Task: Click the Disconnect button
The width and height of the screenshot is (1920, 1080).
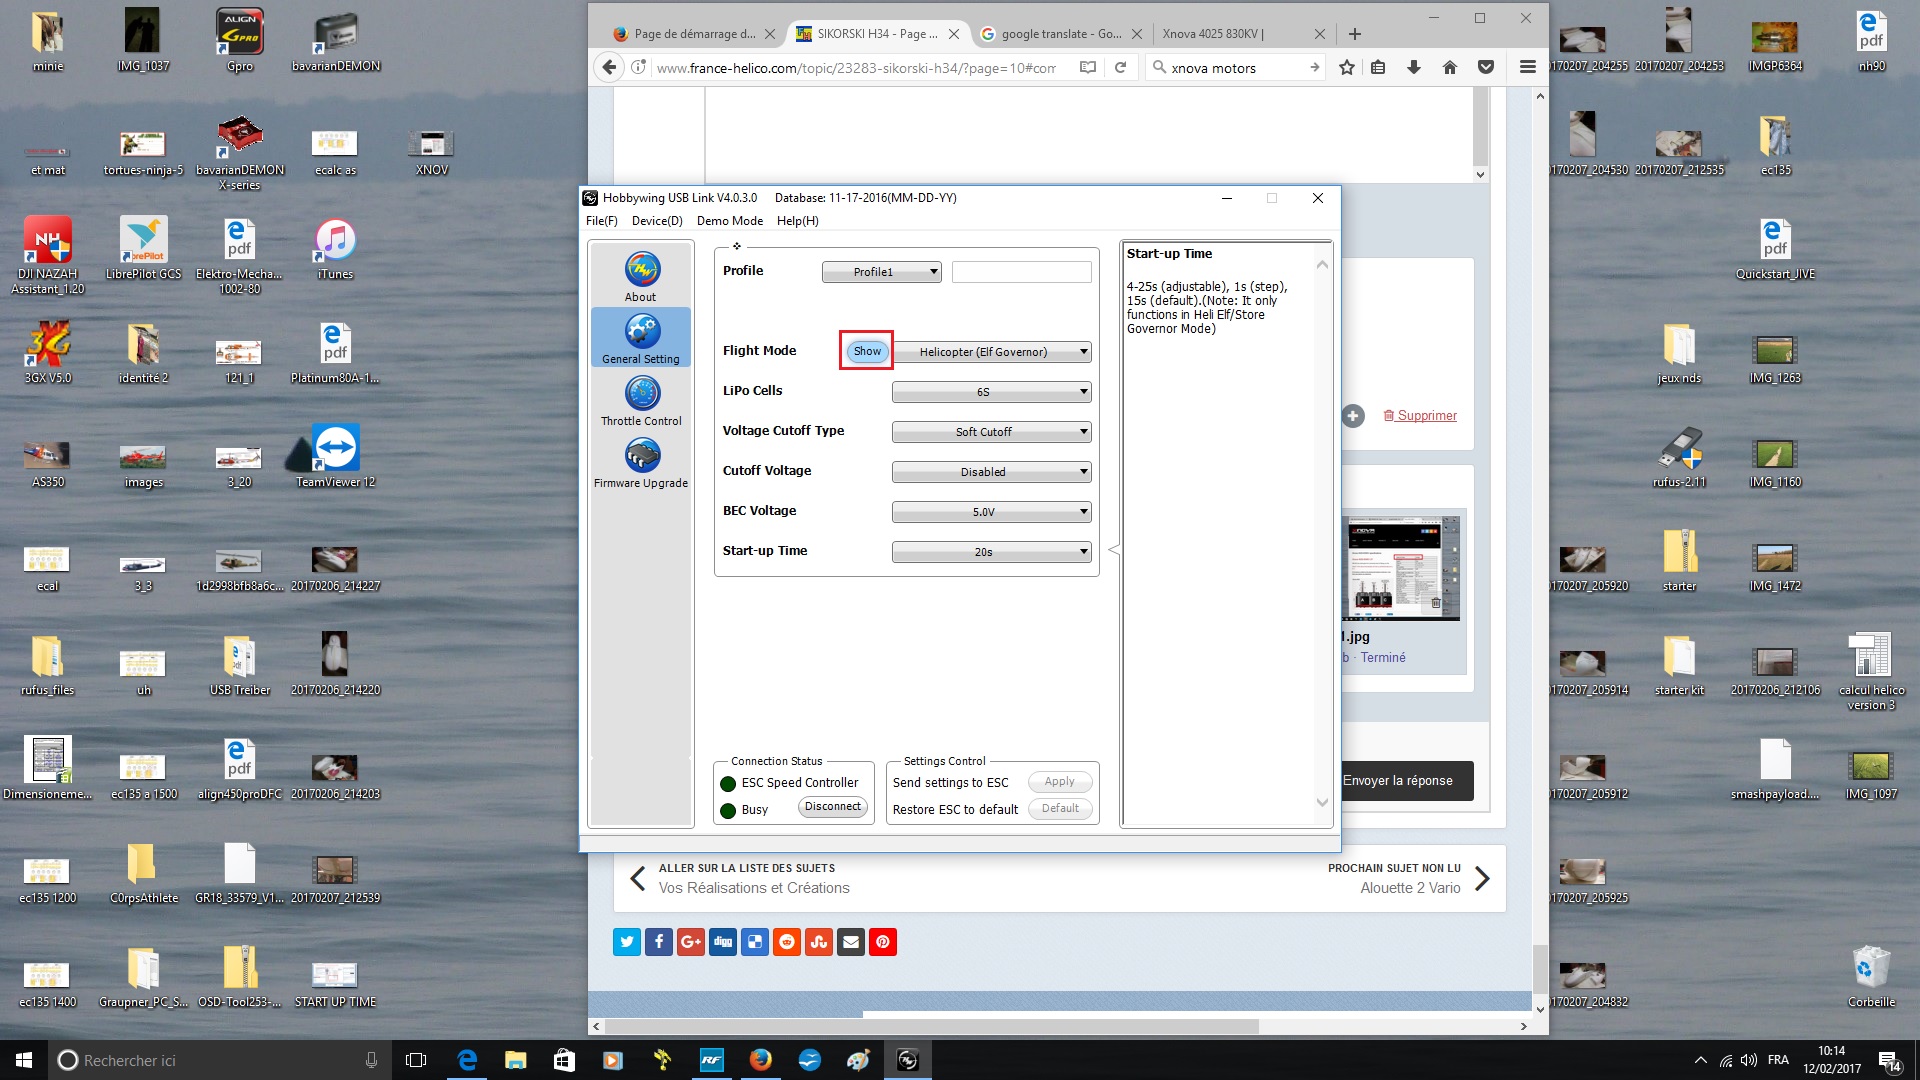Action: [x=833, y=807]
